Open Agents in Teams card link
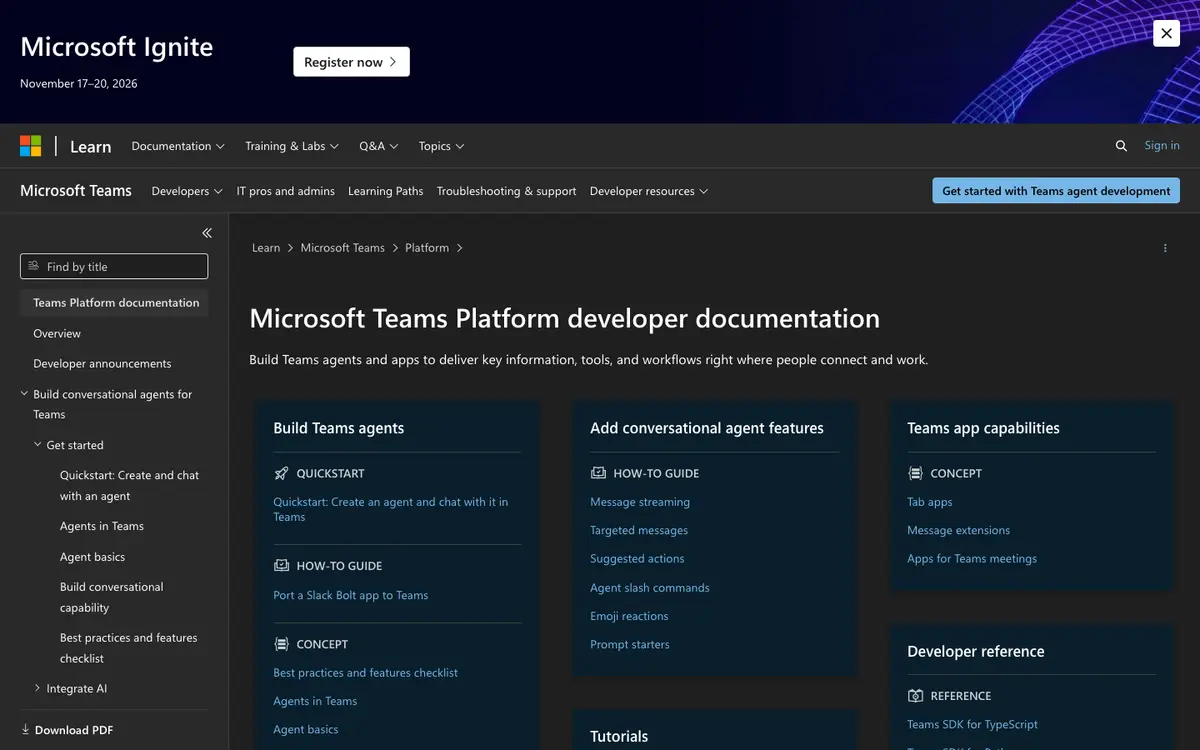Screen dimensions: 1200x750 point(315,701)
